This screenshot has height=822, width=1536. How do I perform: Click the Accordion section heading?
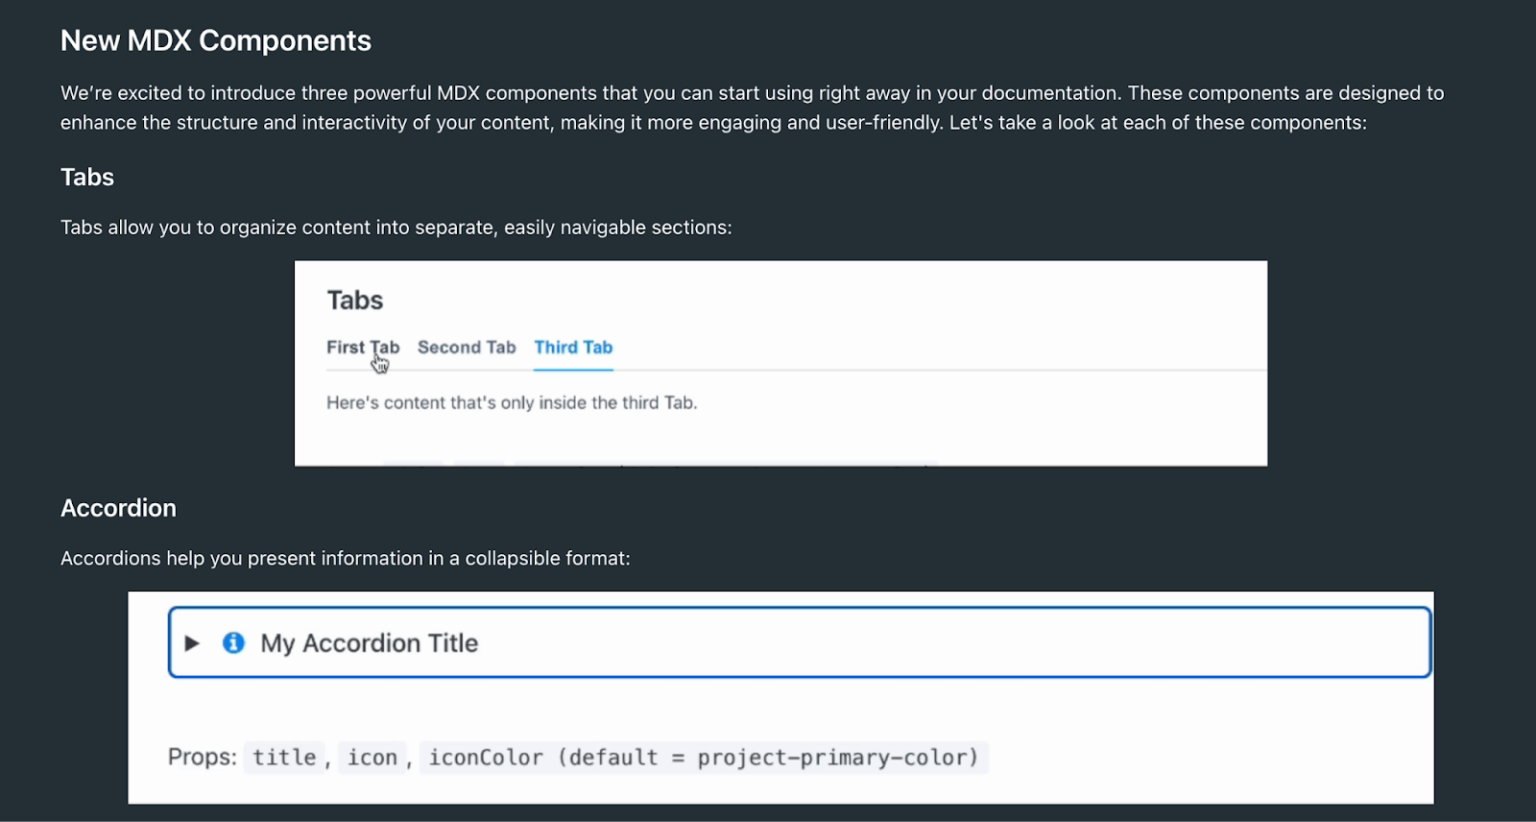click(x=118, y=508)
